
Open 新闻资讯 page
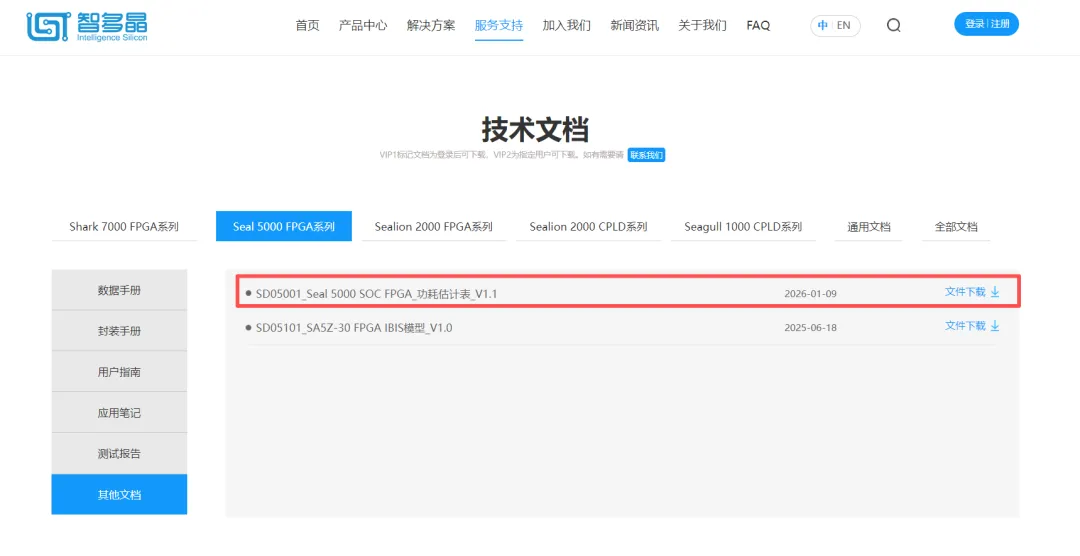click(x=634, y=25)
